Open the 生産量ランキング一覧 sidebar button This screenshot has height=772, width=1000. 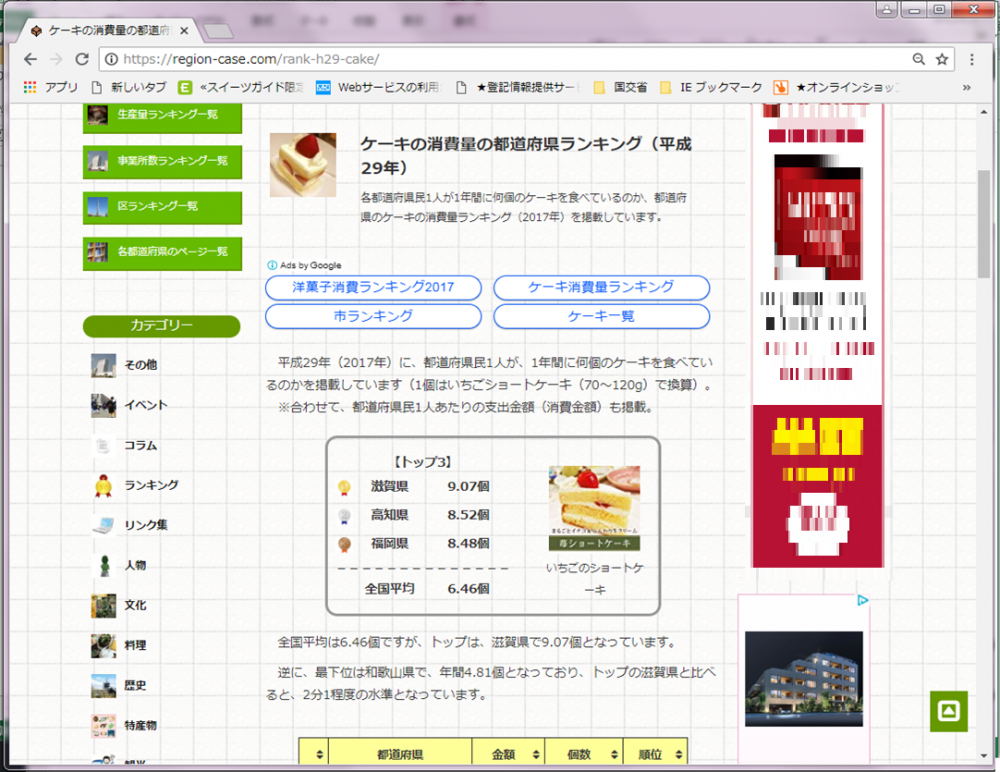162,115
